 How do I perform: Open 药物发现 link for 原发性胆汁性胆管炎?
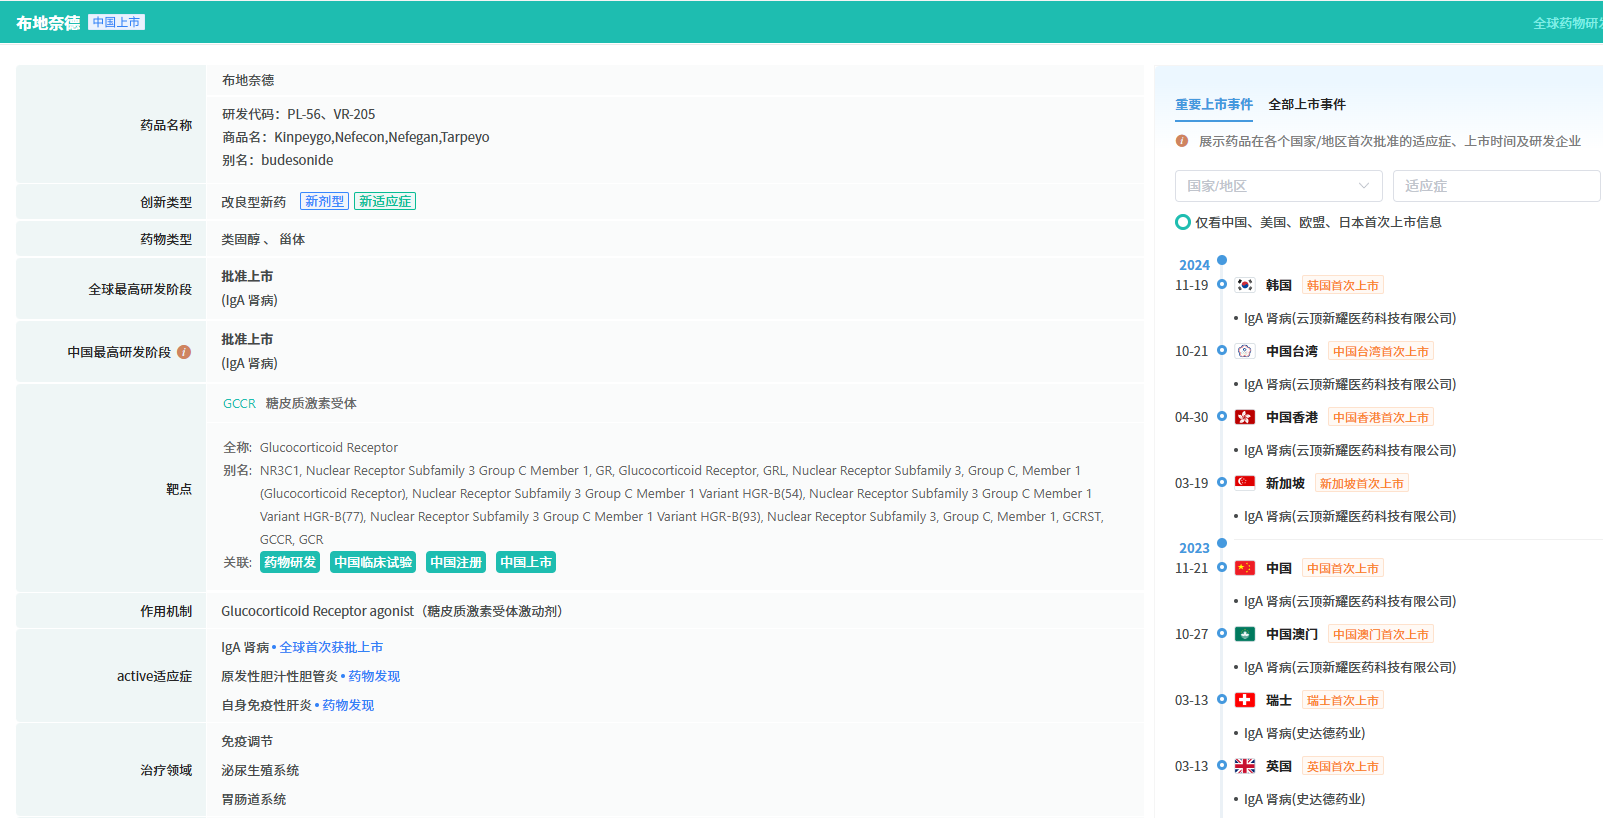click(374, 676)
